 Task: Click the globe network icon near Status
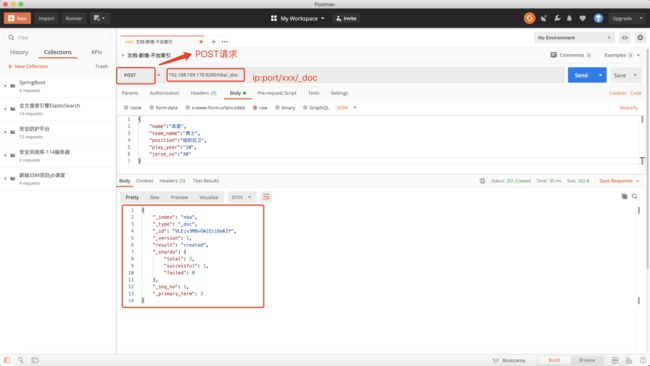482,181
